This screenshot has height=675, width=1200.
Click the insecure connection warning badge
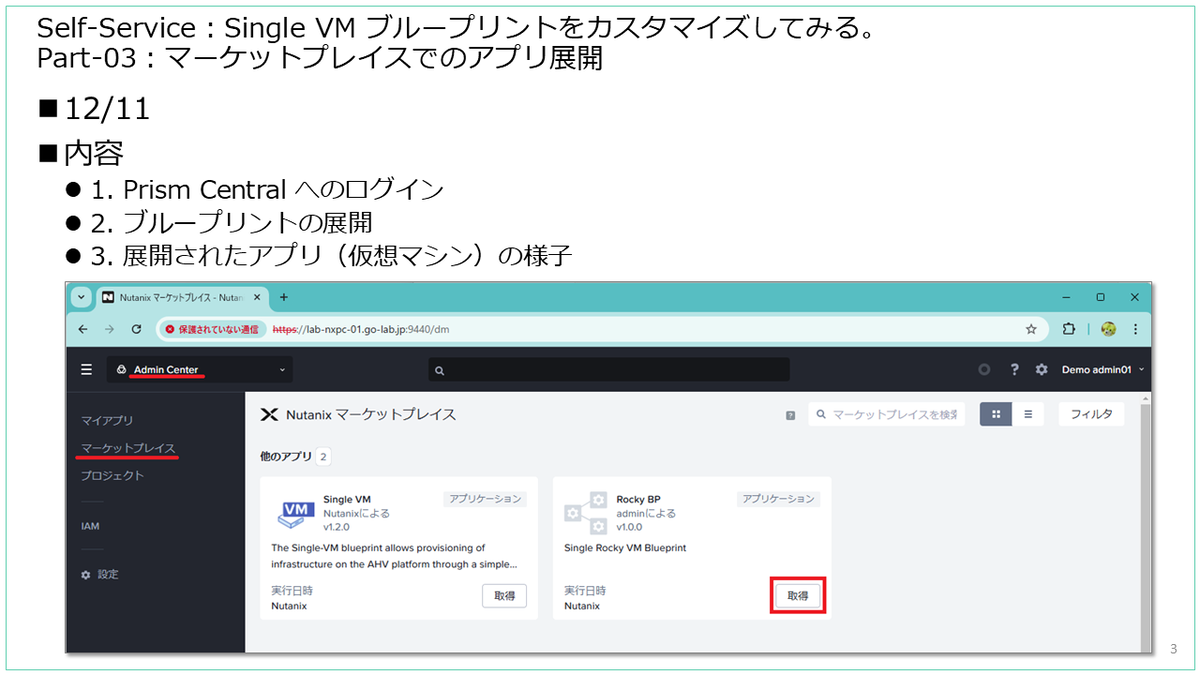tap(211, 328)
